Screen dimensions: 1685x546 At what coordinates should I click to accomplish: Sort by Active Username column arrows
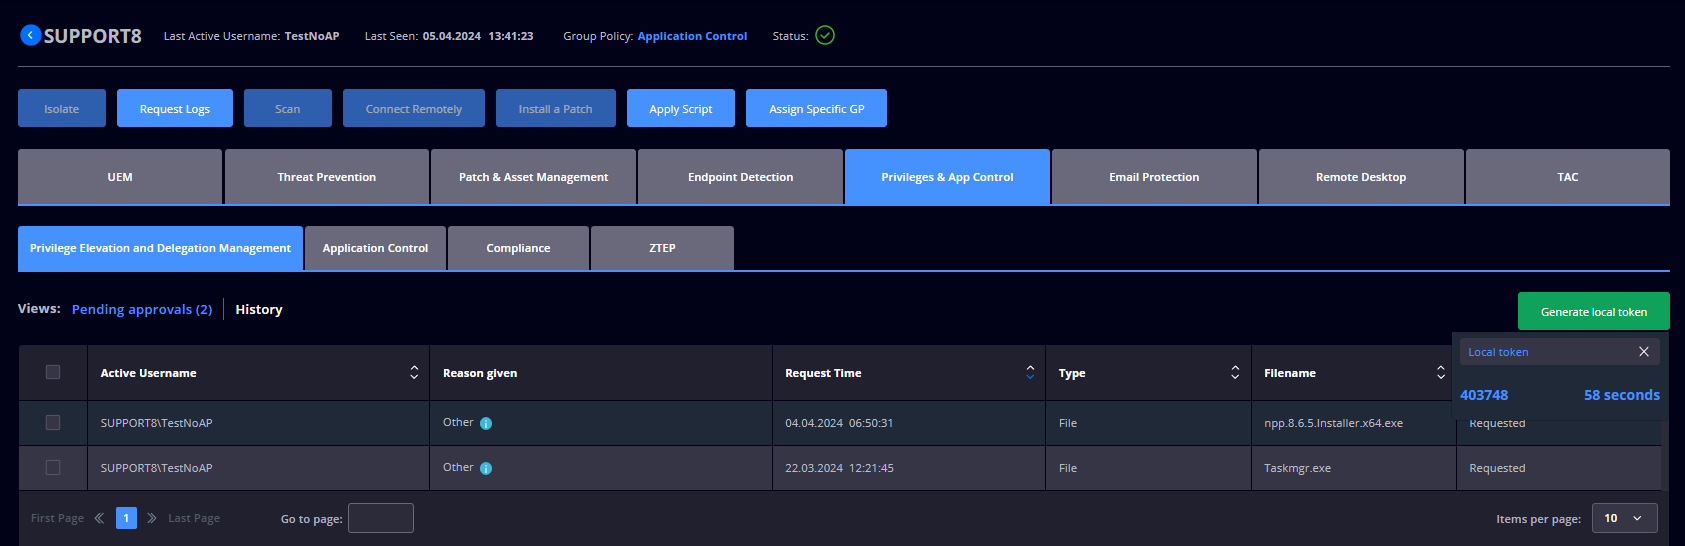click(x=414, y=373)
